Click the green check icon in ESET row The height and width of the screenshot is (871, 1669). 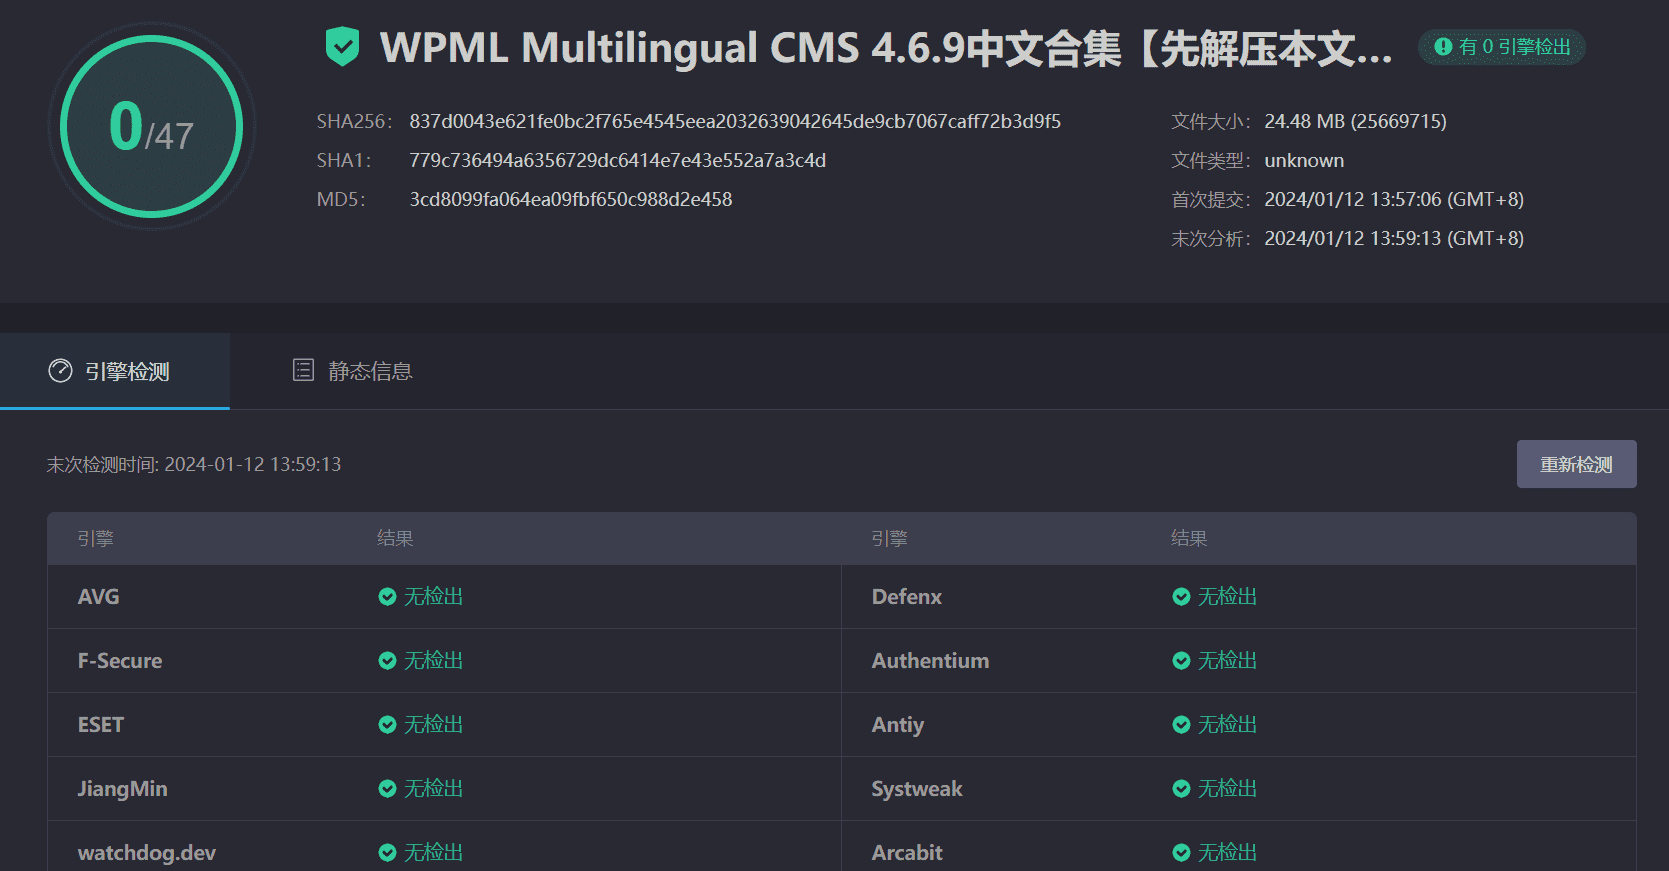tap(387, 725)
